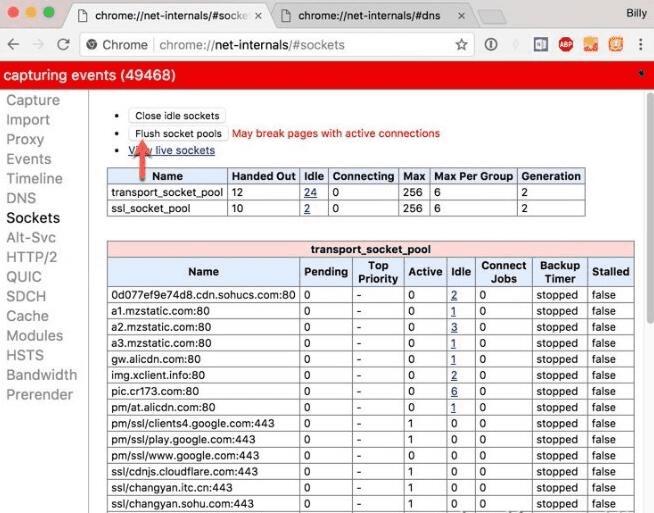Image resolution: width=654 pixels, height=513 pixels.
Task: Open idle link for 0d077ef9e74d8.cdn.sohucs.com:80
Action: [x=454, y=295]
